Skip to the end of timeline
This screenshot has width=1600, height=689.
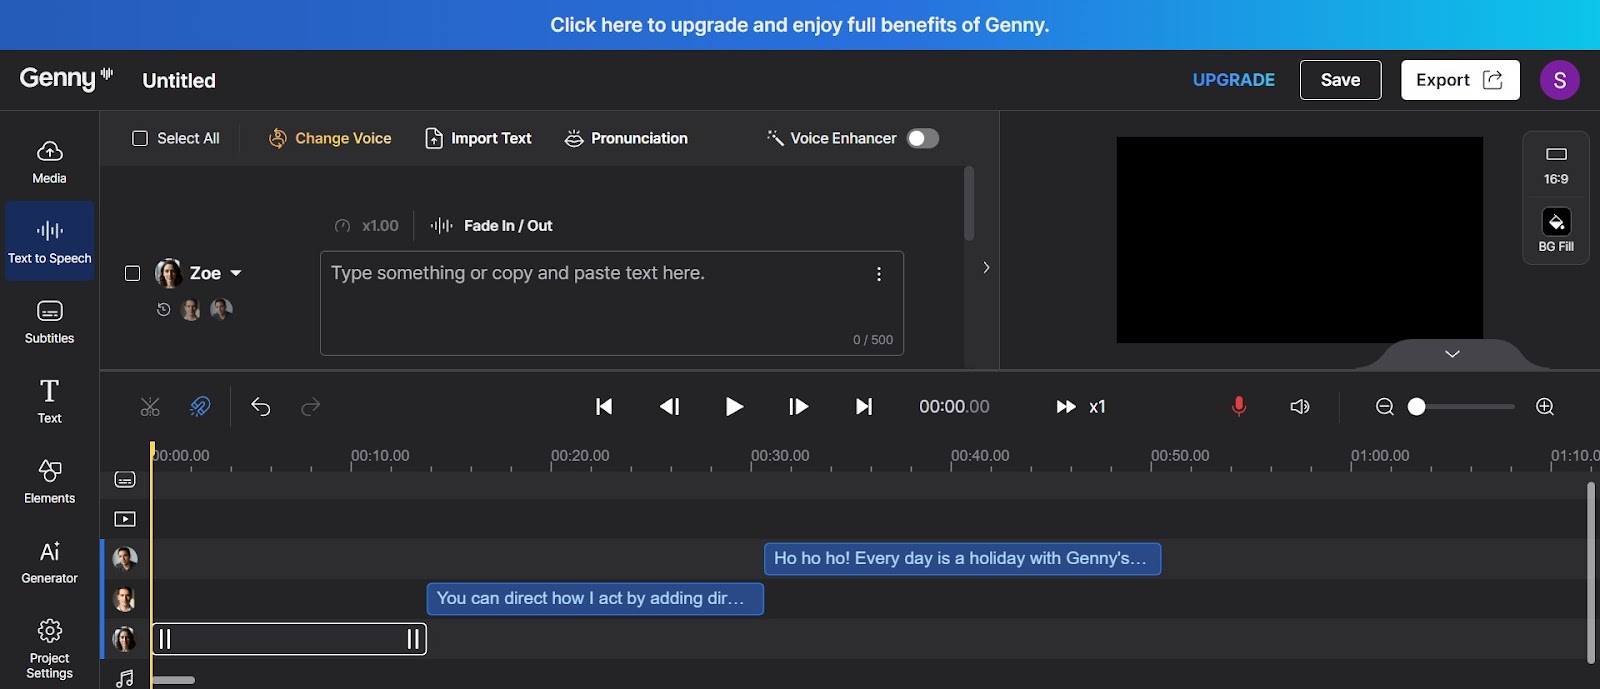[864, 407]
